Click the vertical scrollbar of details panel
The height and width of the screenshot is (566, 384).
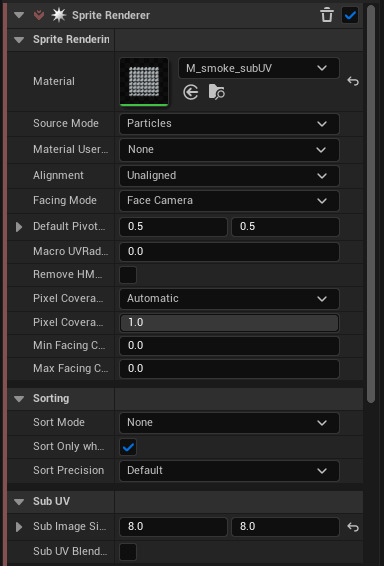(x=371, y=204)
